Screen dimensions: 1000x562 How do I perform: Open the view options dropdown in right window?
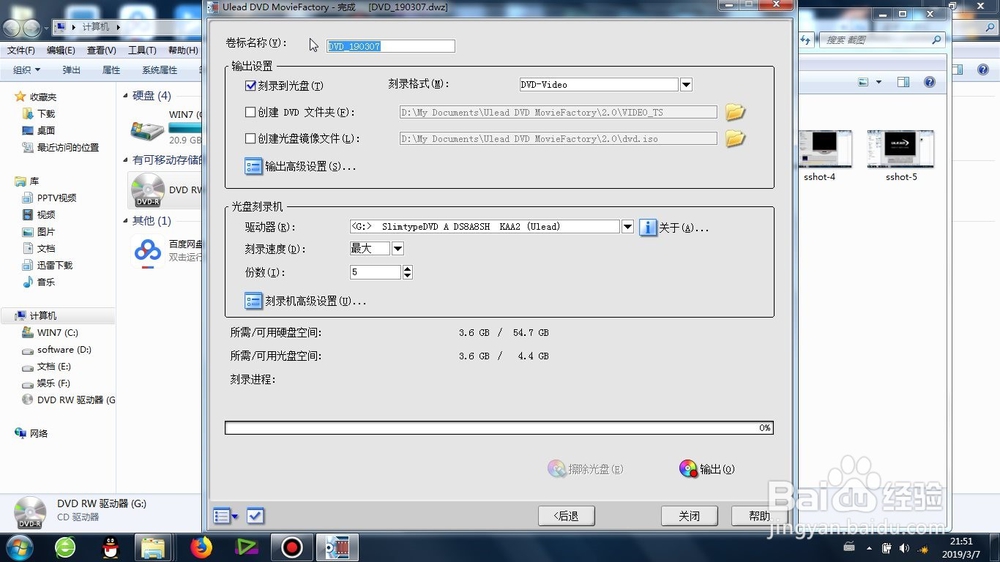click(879, 82)
